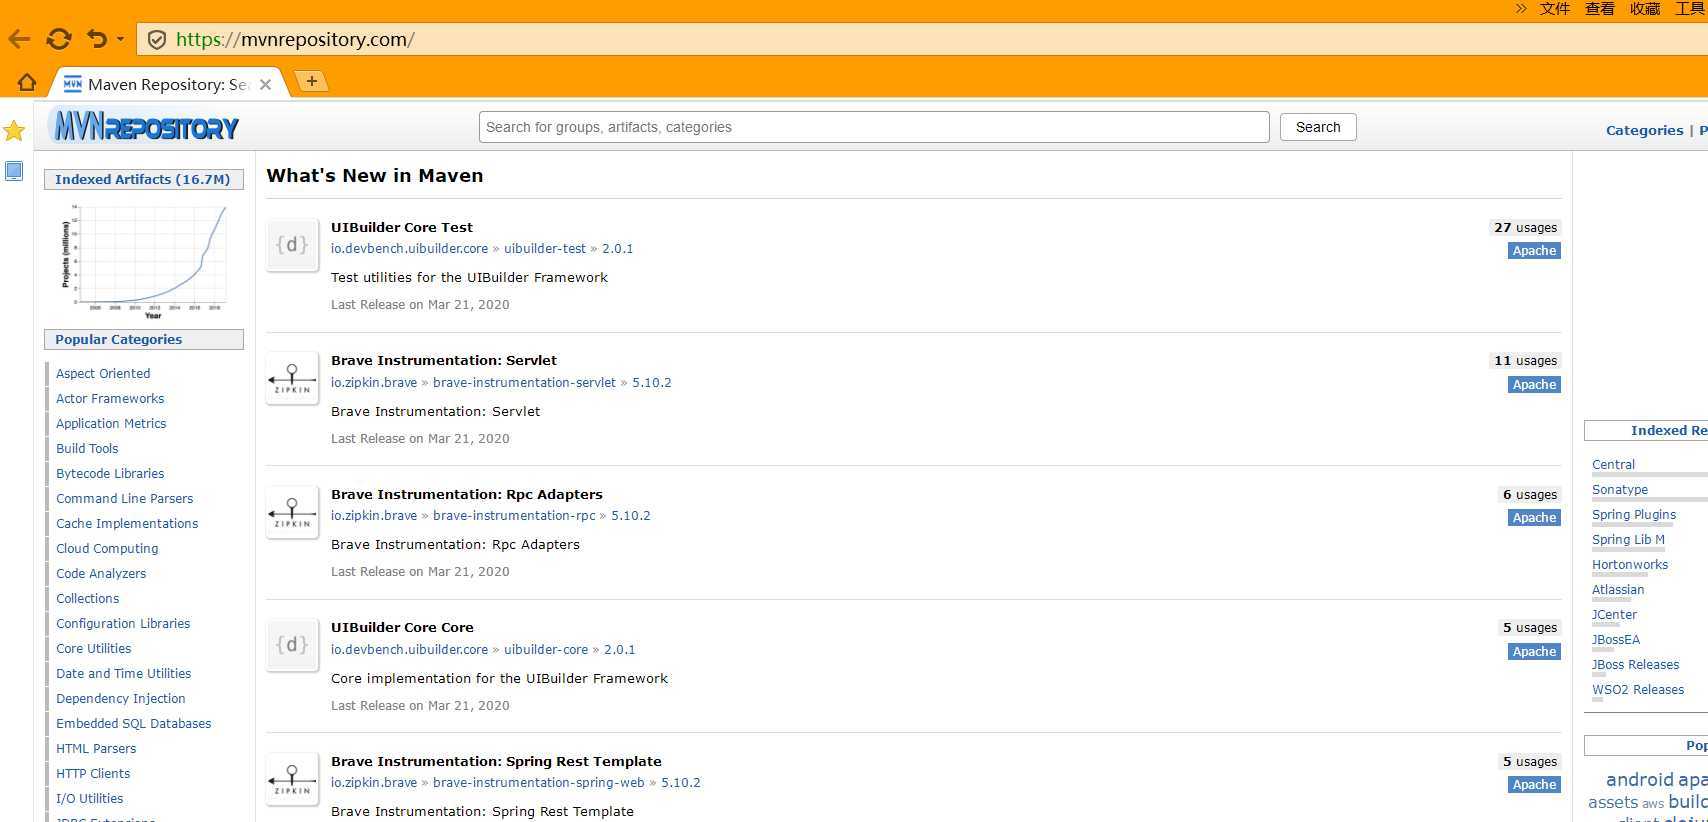Viewport: 1708px width, 822px height.
Task: Open the dropdown arrow beside the undo icon
Action: 120,39
